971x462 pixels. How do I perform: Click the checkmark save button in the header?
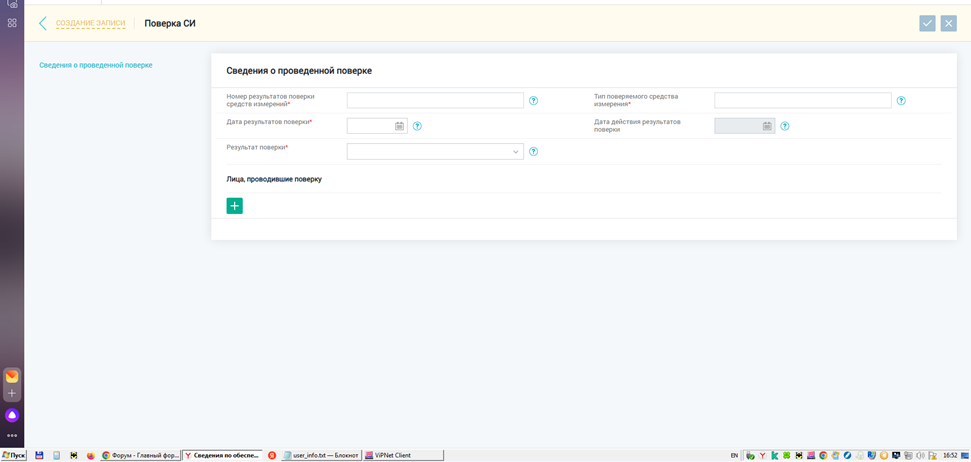(927, 23)
